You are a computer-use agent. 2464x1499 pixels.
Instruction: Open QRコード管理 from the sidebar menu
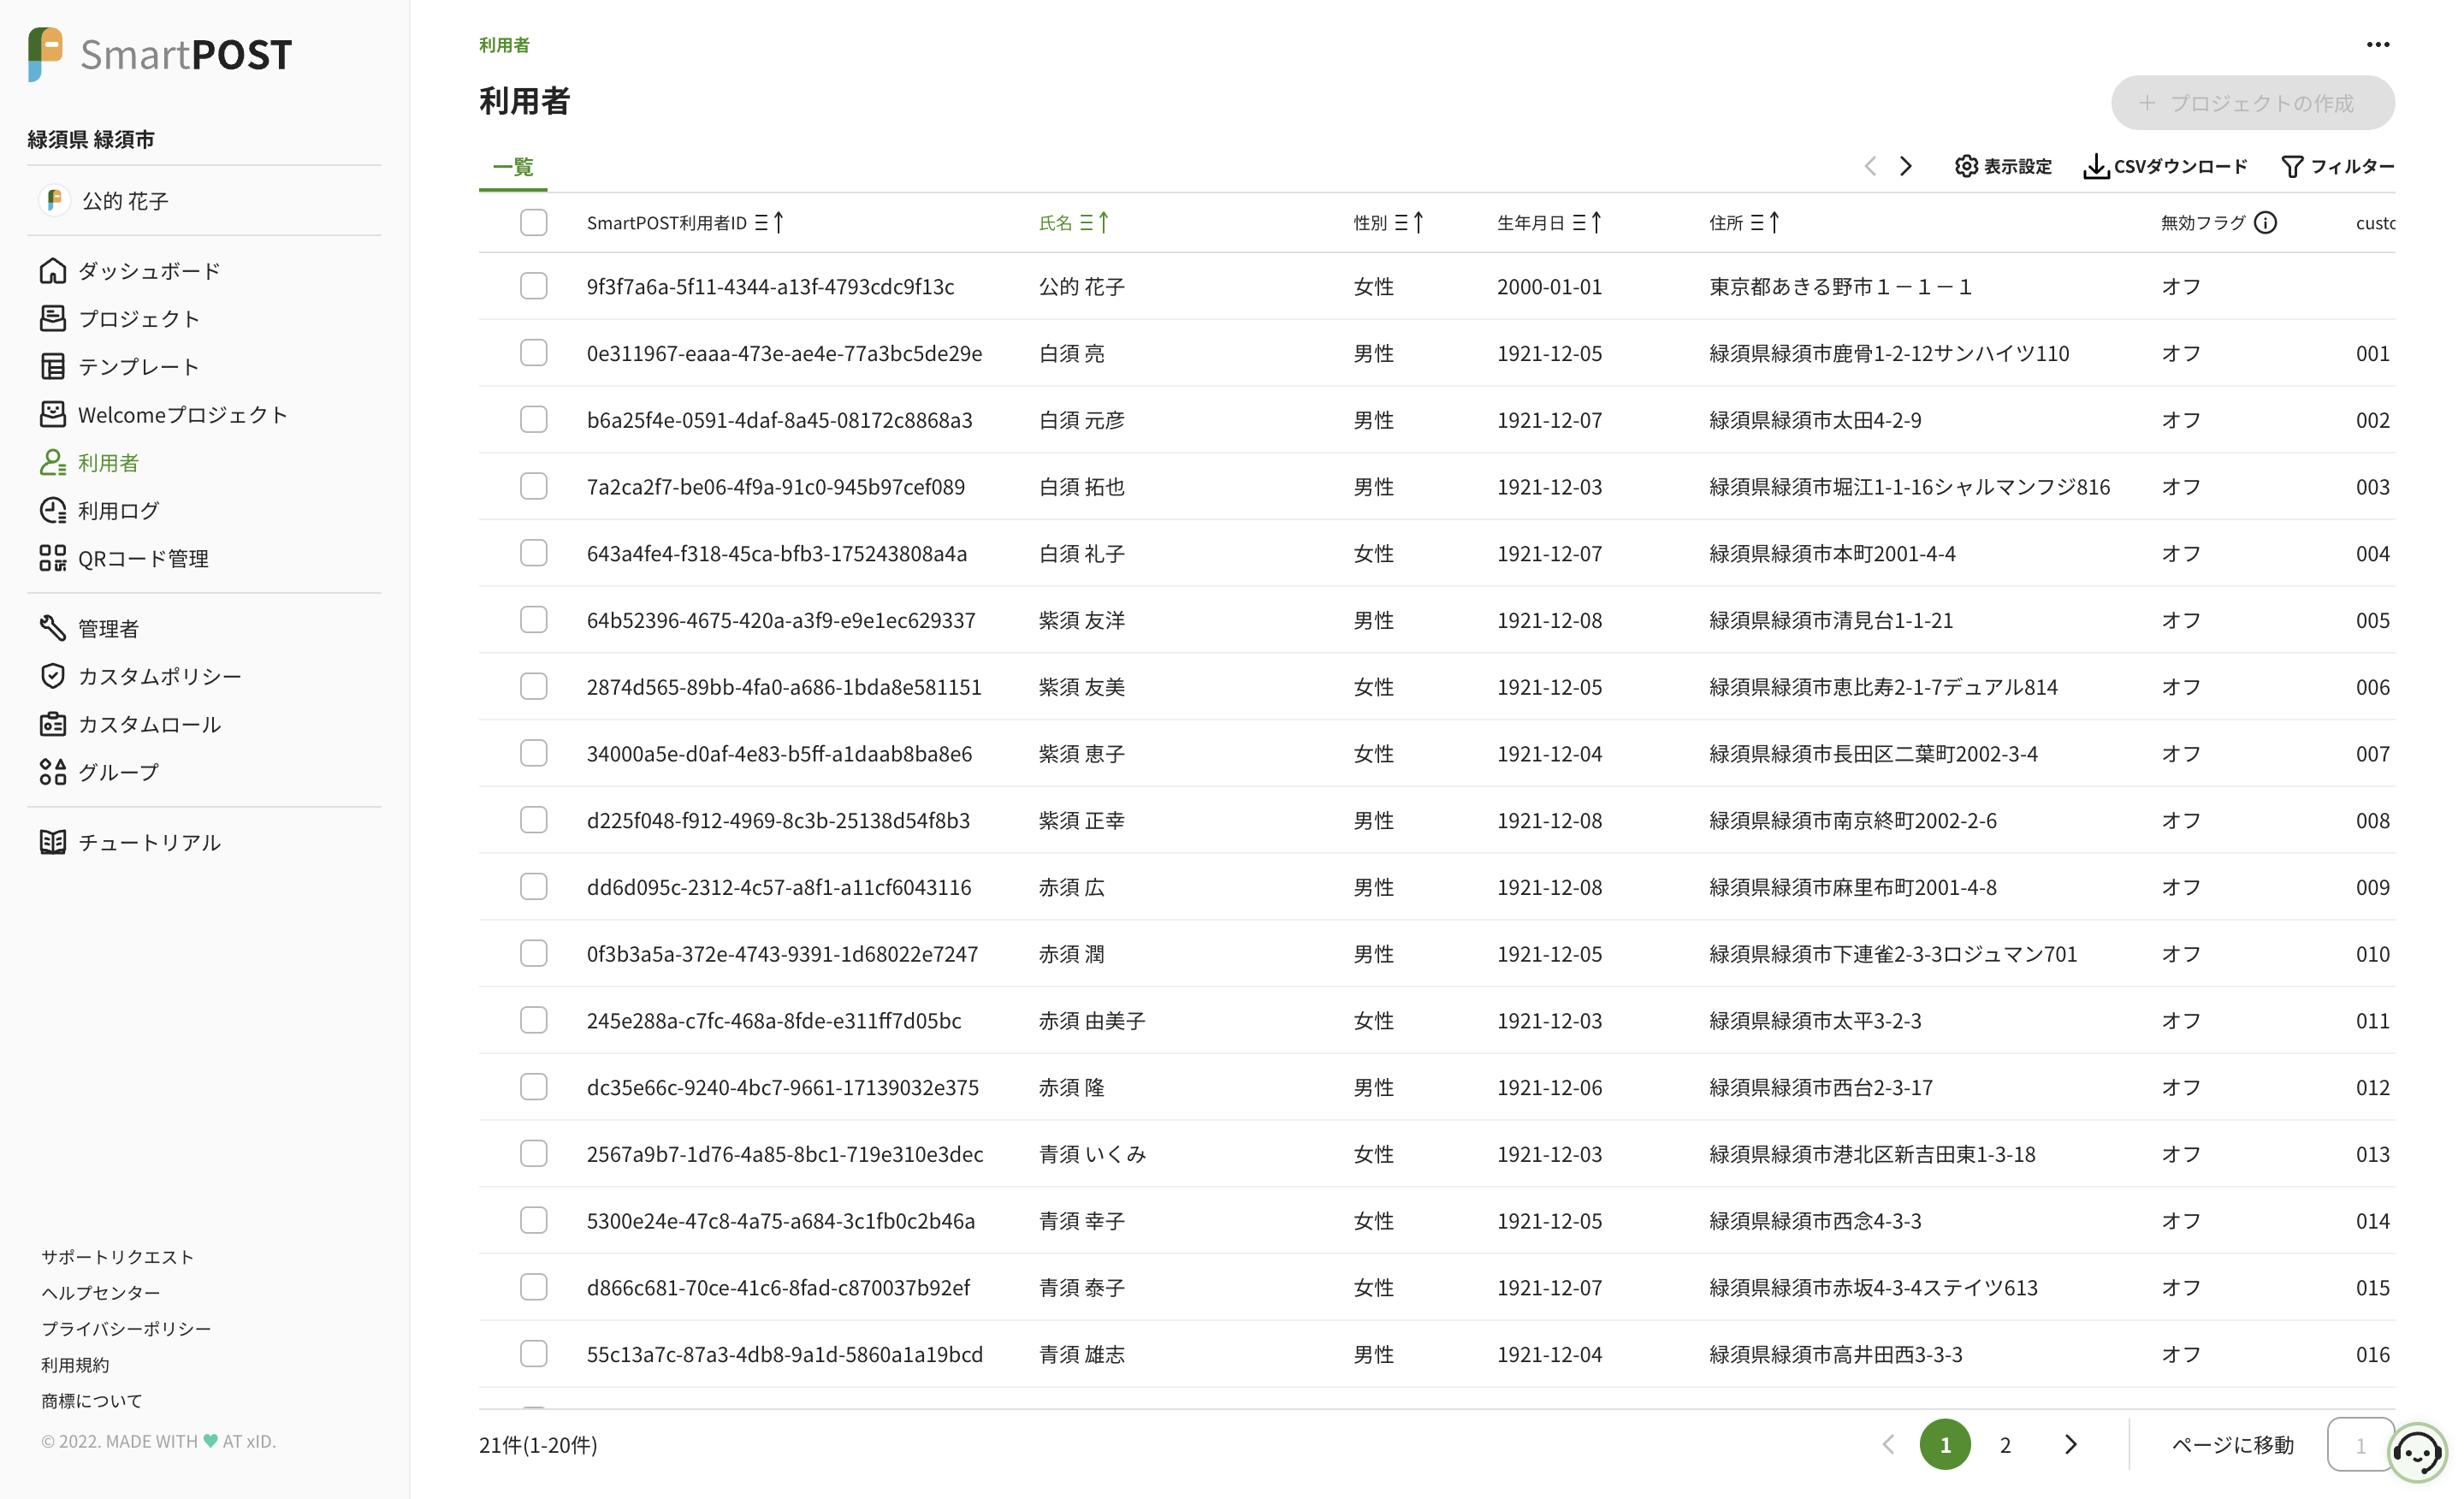pos(143,559)
